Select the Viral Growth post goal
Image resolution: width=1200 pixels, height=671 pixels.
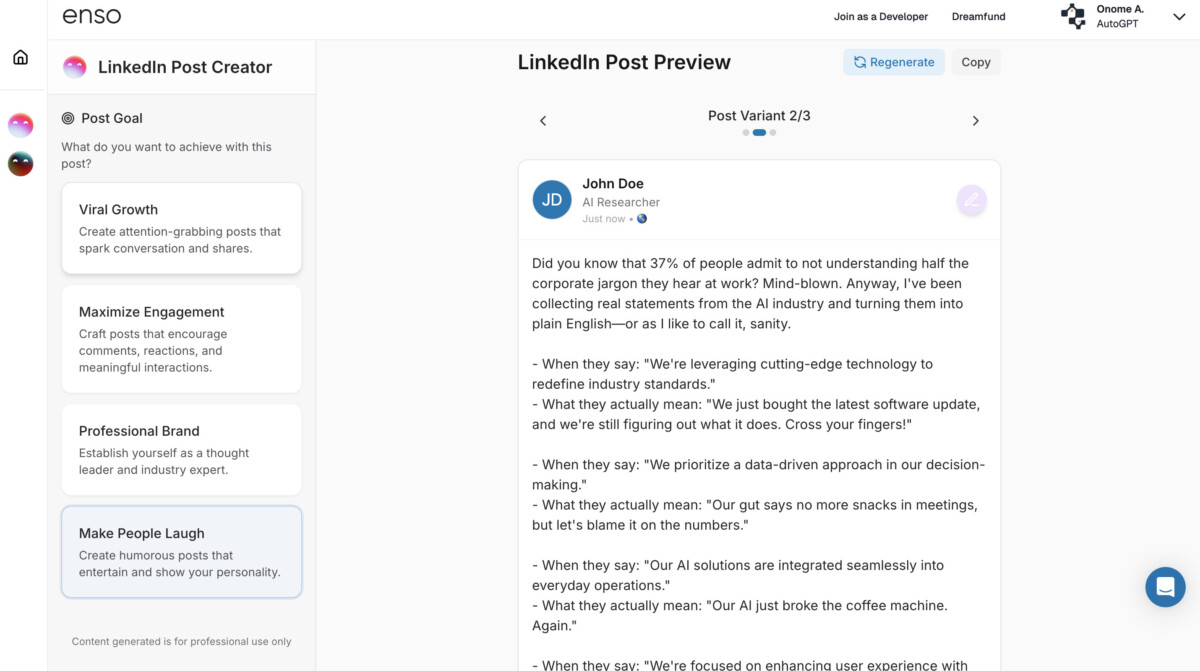181,228
